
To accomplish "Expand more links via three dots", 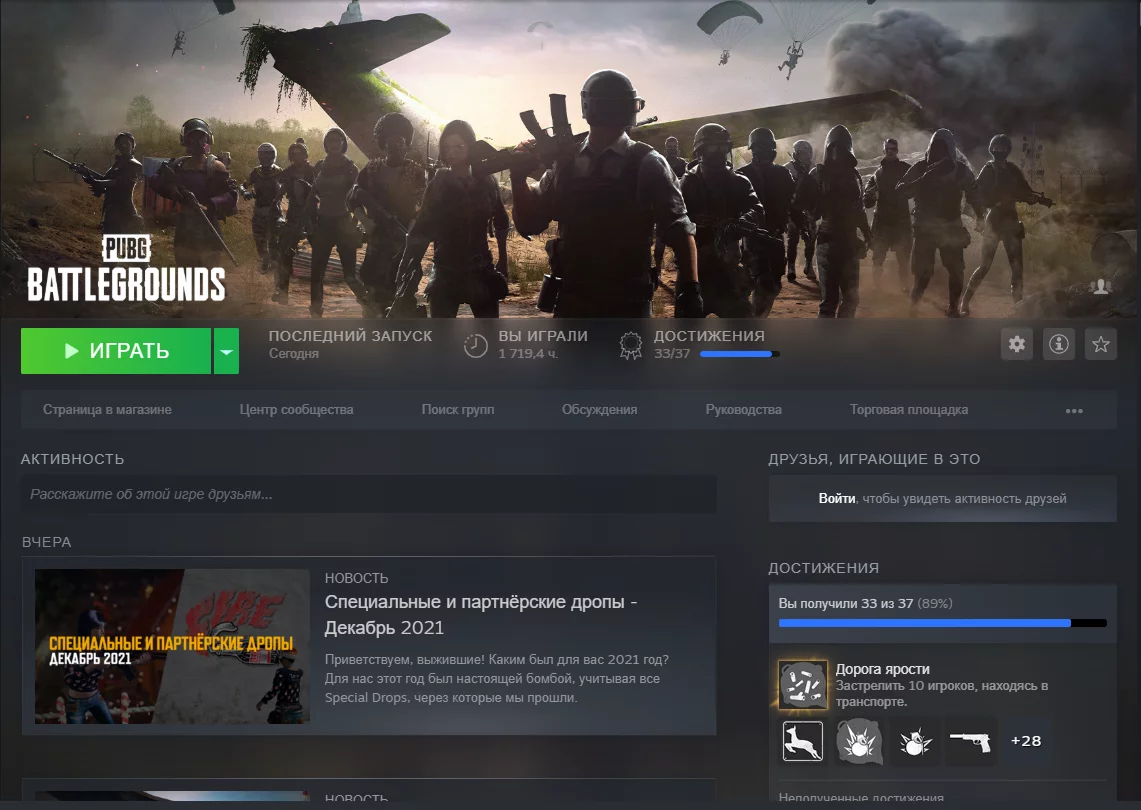I will [1074, 410].
